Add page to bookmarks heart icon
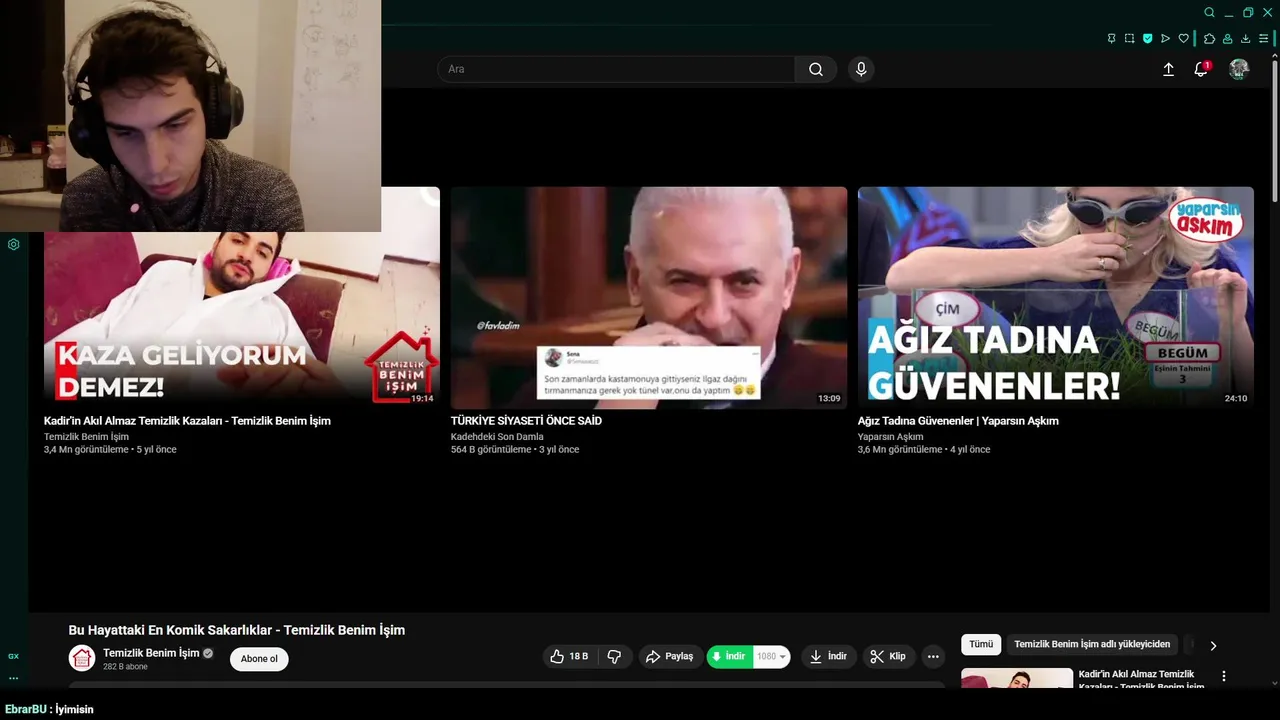The image size is (1280, 720). 1183,38
